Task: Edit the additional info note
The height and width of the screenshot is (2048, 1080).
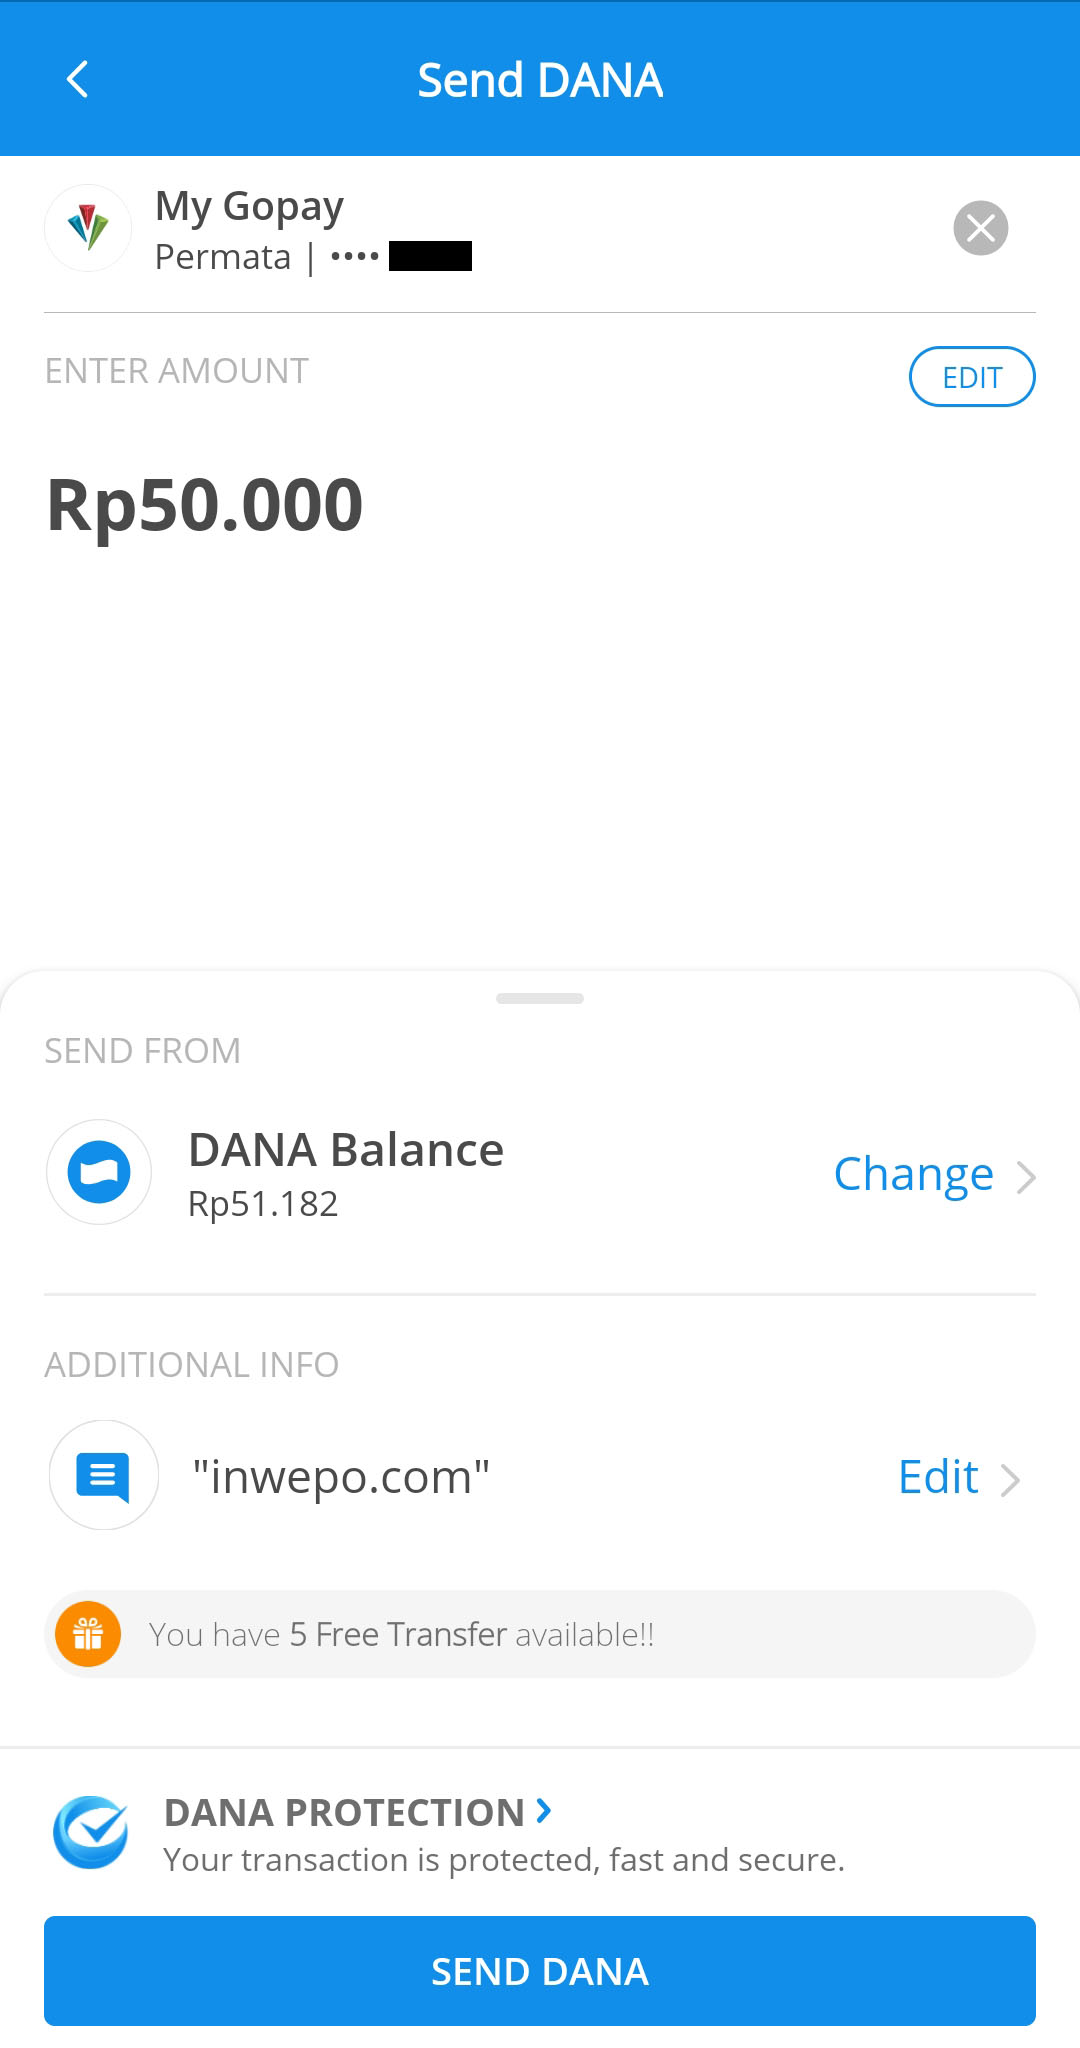Action: point(938,1477)
